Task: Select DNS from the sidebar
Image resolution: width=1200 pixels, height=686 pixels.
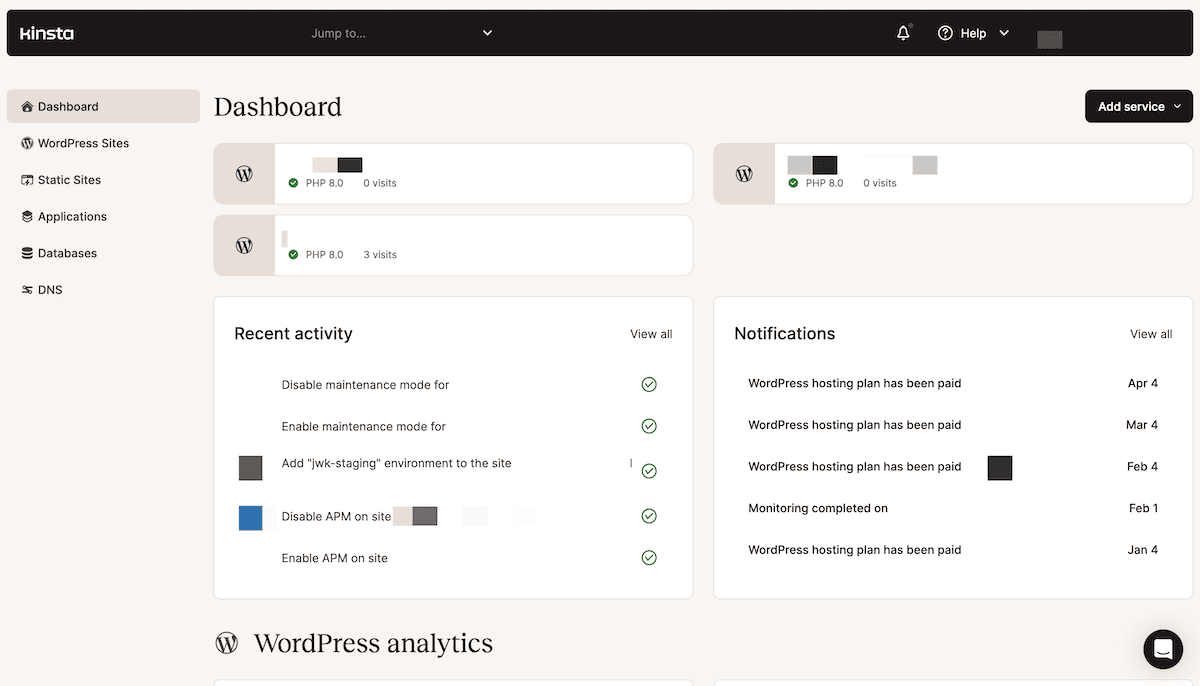Action: [x=48, y=289]
